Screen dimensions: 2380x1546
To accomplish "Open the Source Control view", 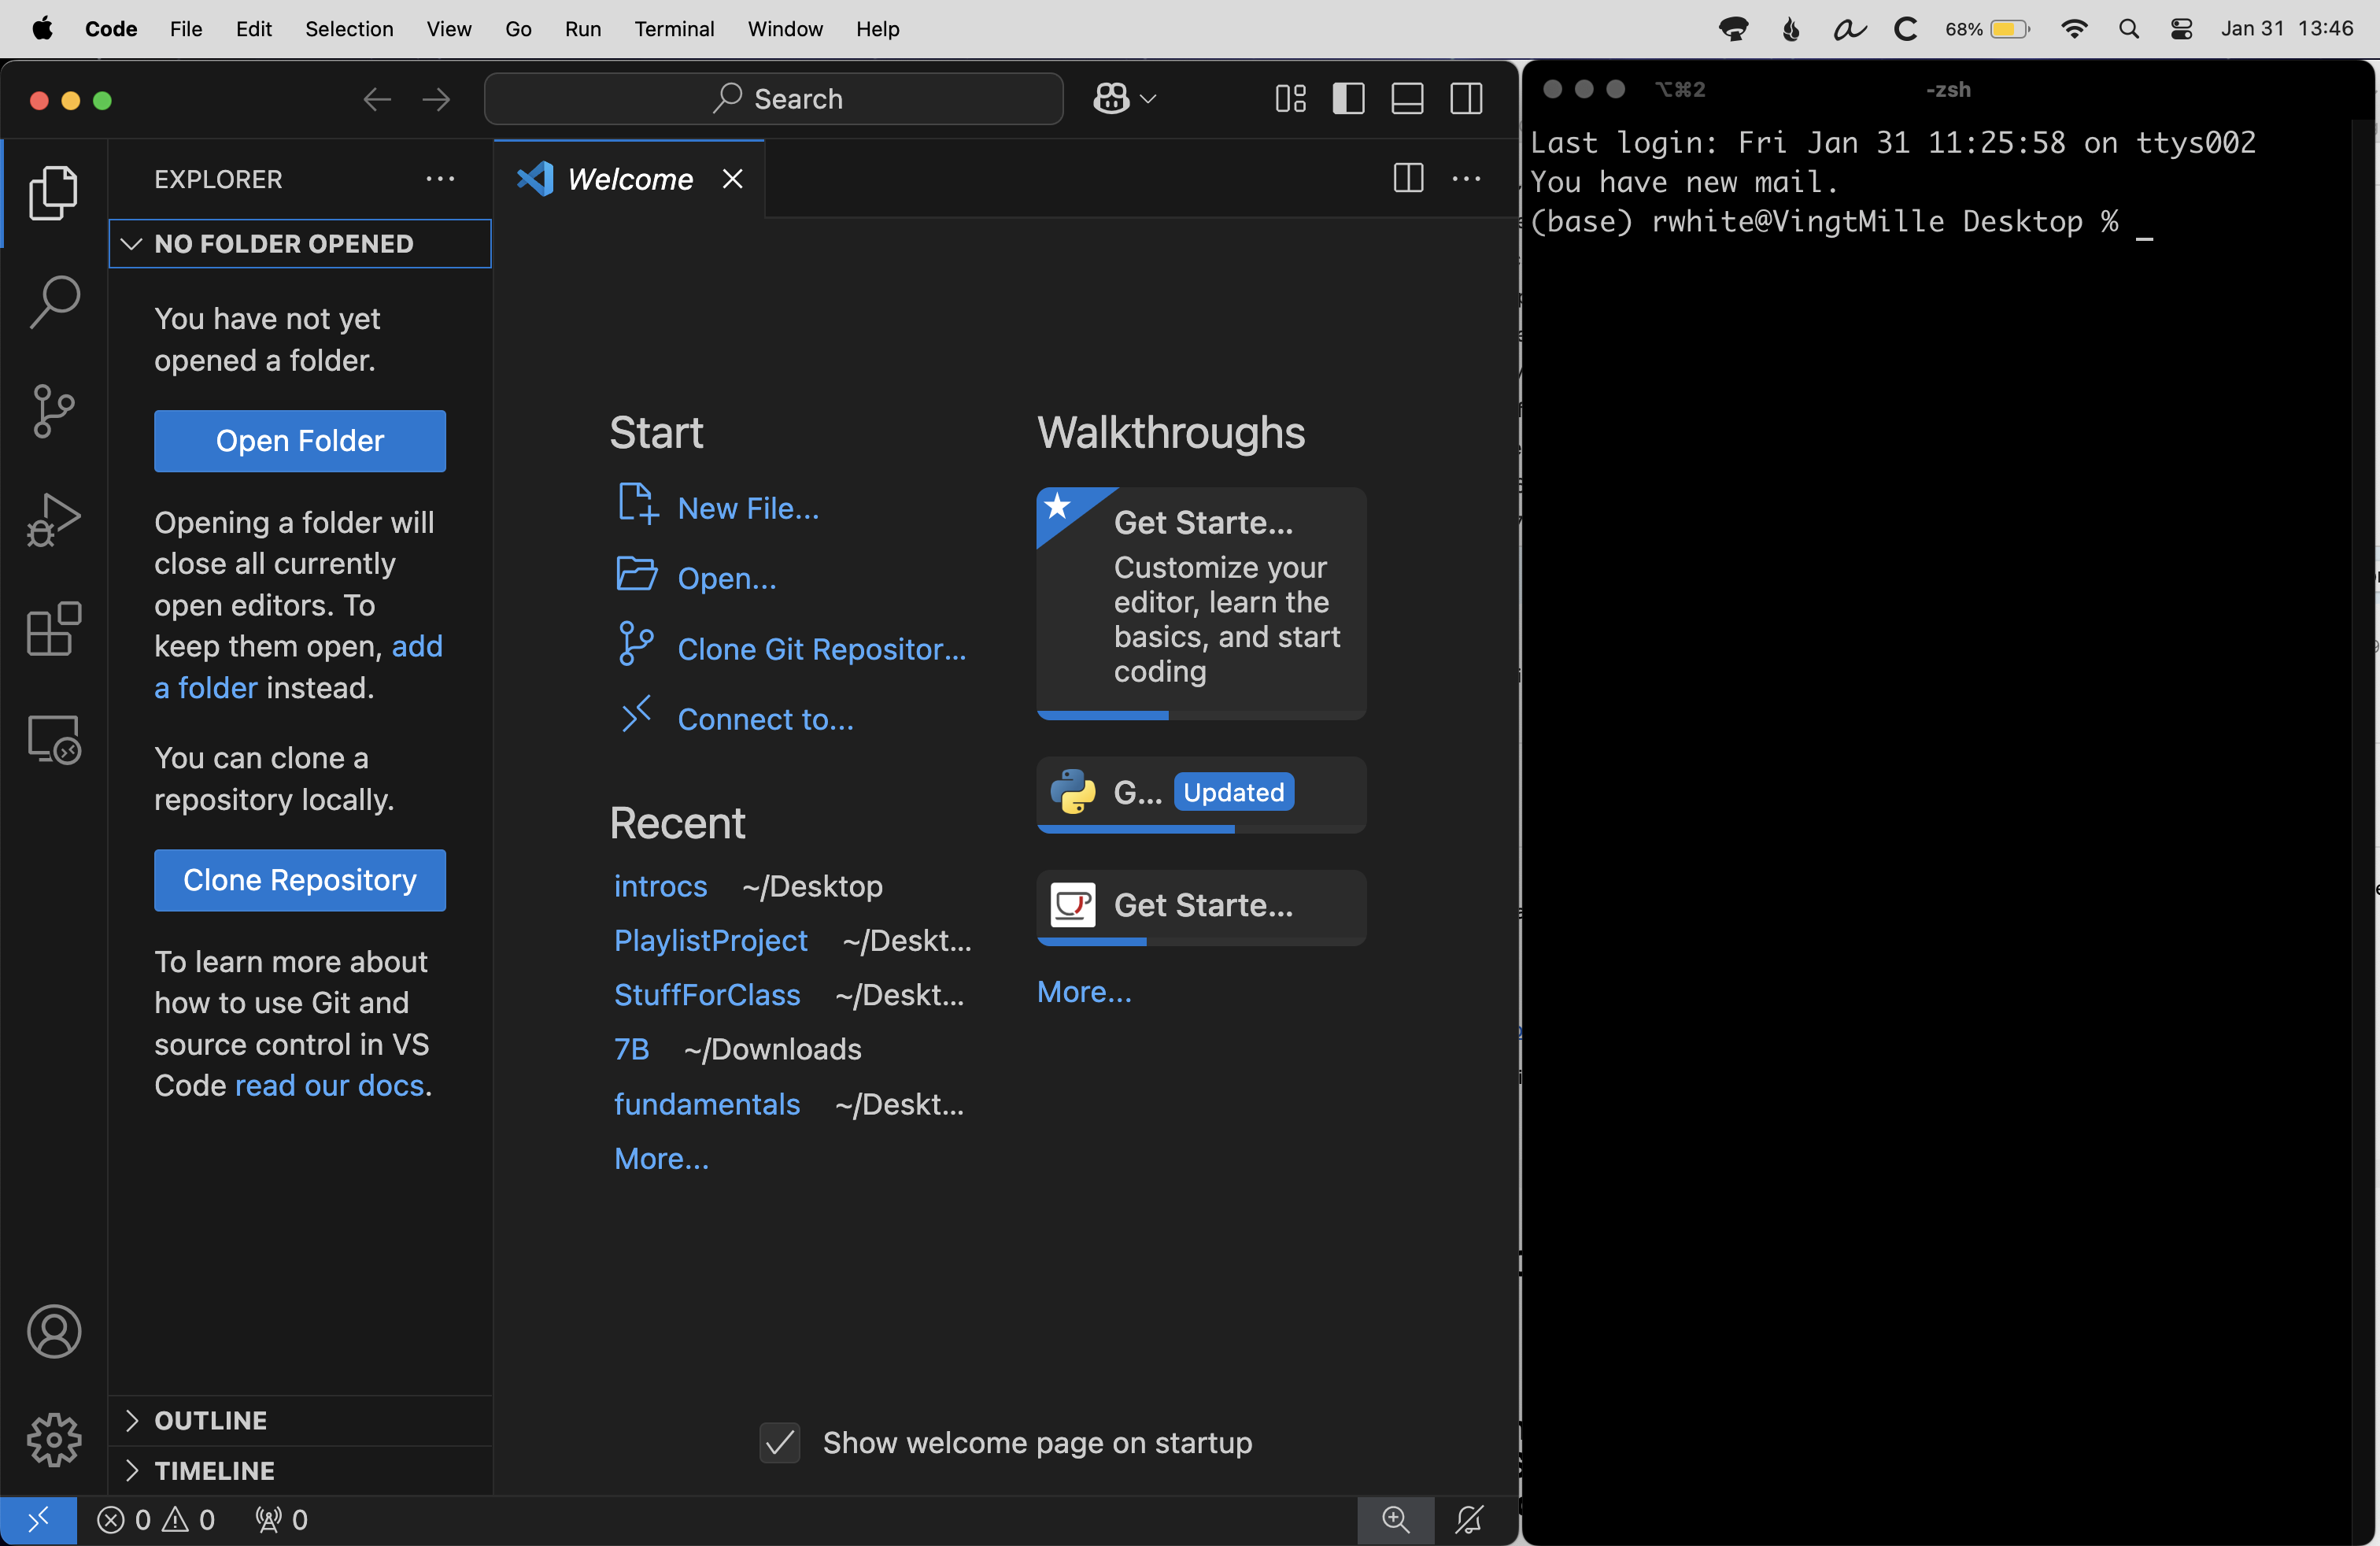I will click(53, 411).
